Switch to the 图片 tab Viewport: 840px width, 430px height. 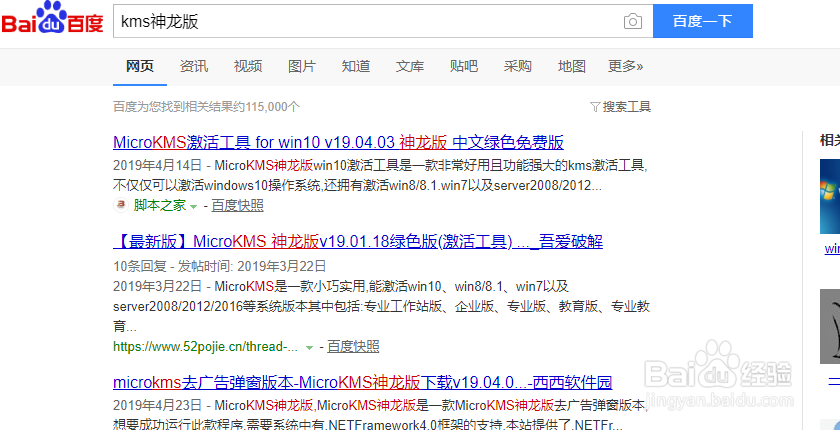coord(302,66)
